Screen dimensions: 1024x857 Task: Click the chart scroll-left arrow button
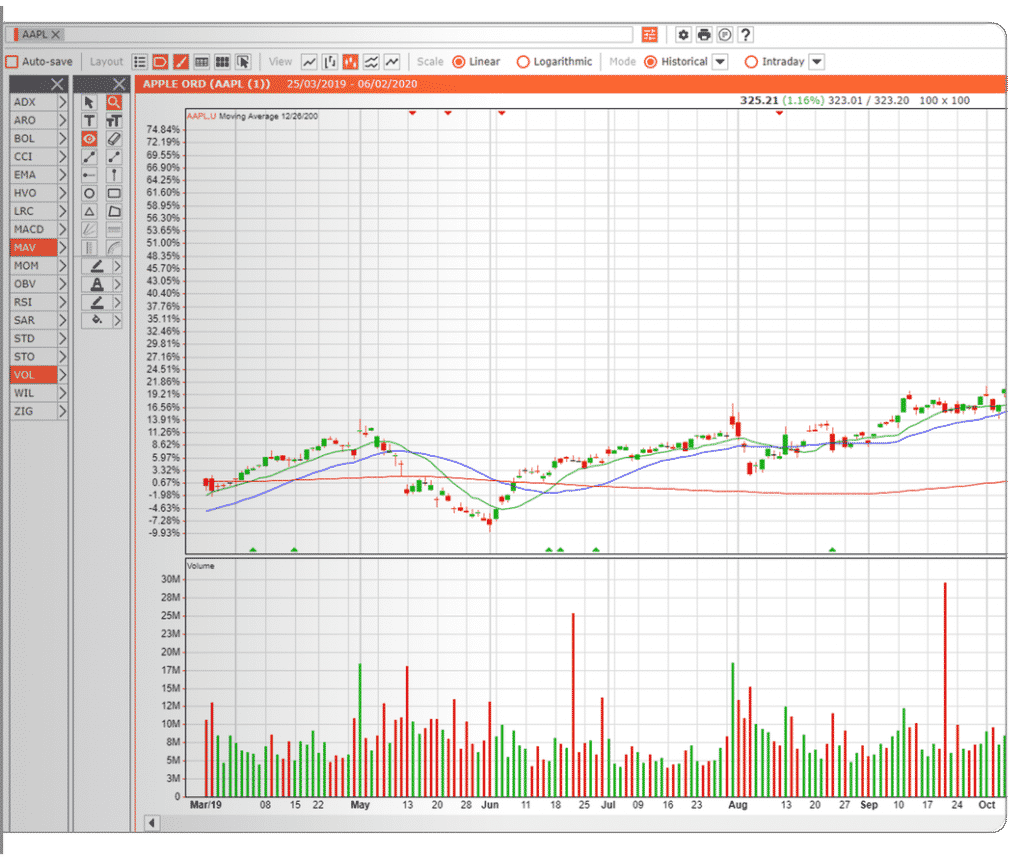(x=152, y=823)
